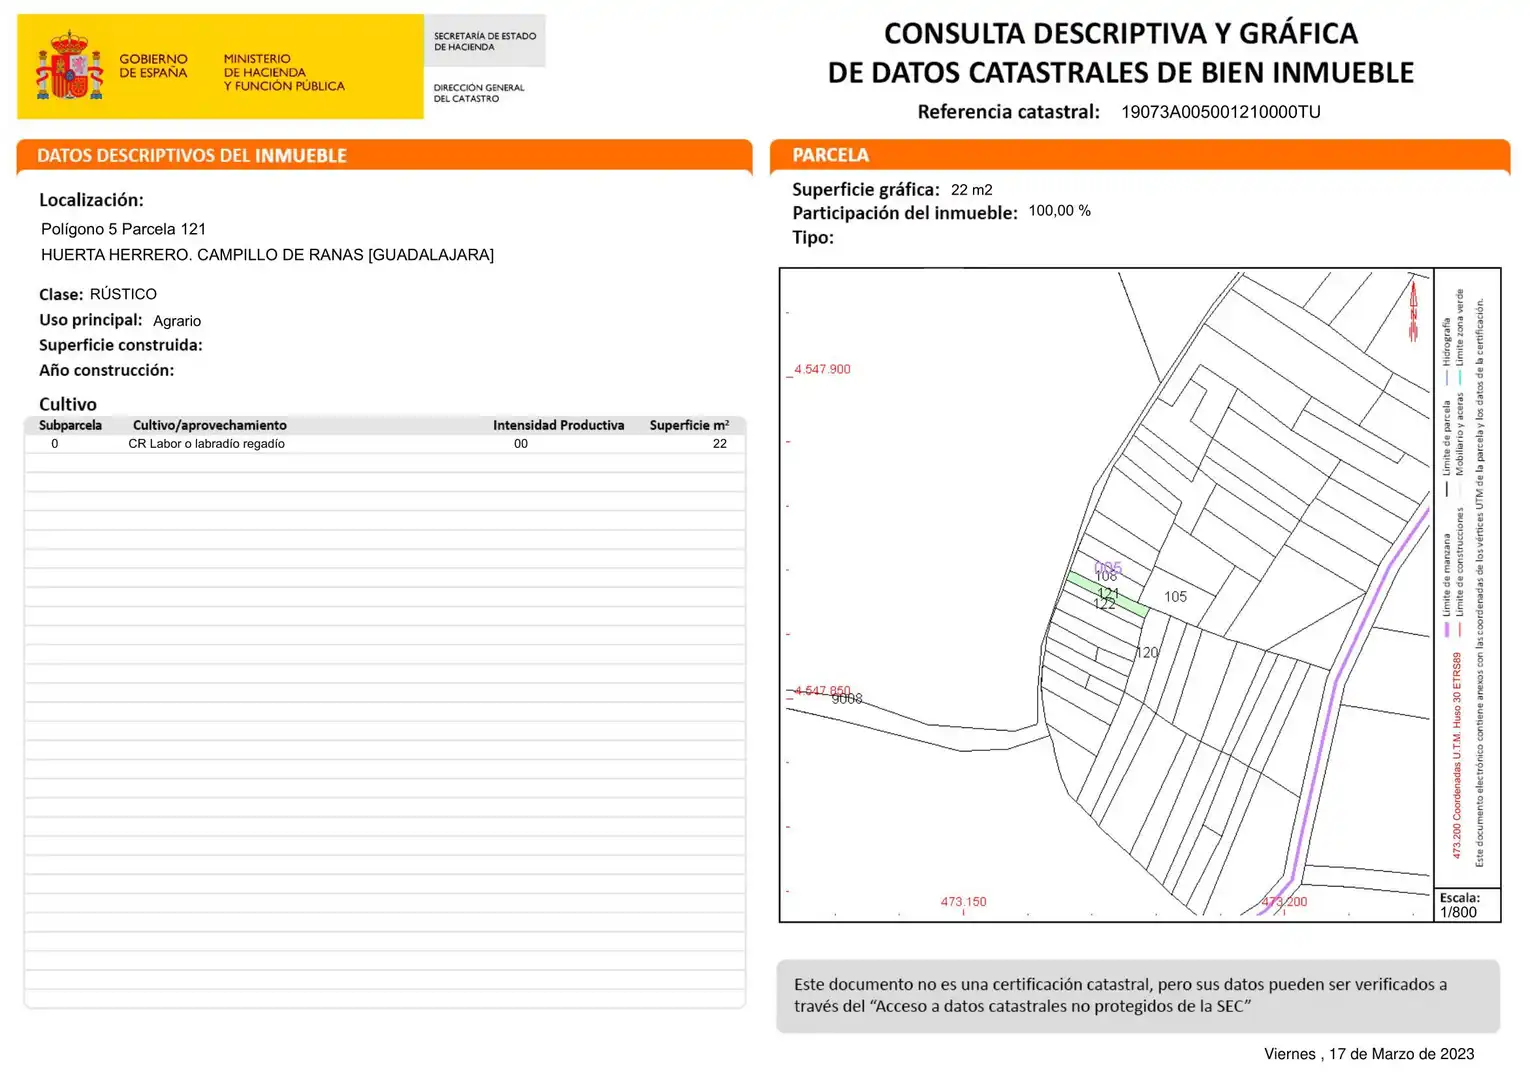The width and height of the screenshot is (1530, 1080).
Task: Click the "Agrario" use value
Action: (x=177, y=321)
